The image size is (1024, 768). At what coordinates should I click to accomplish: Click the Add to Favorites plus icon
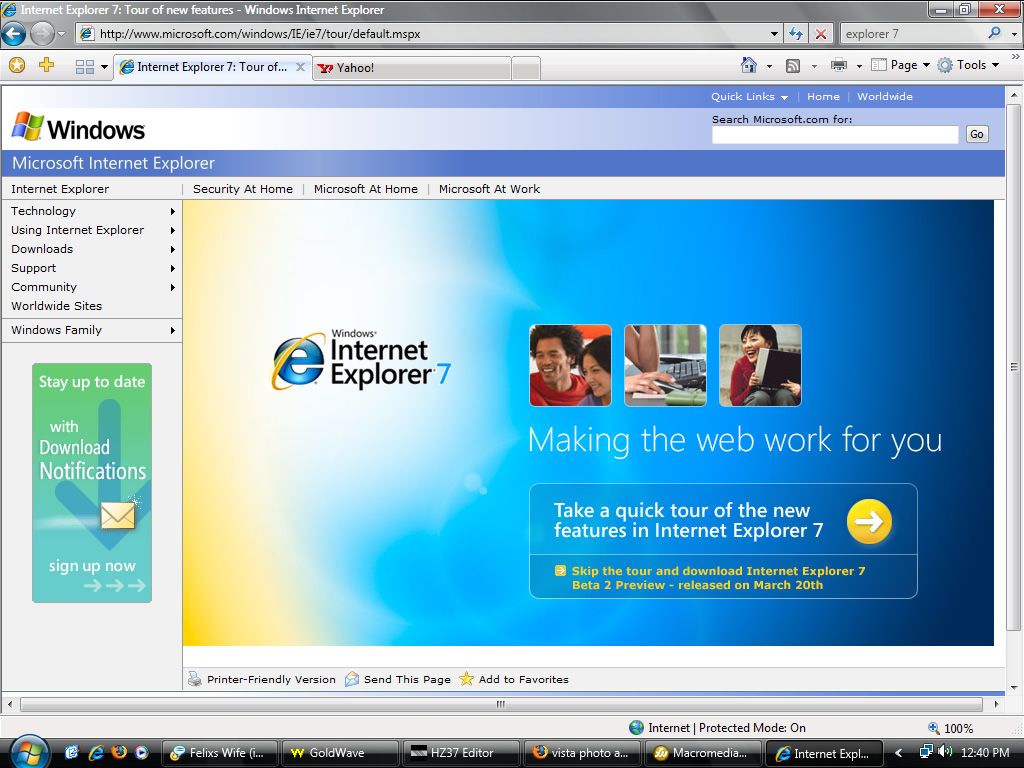pos(46,65)
